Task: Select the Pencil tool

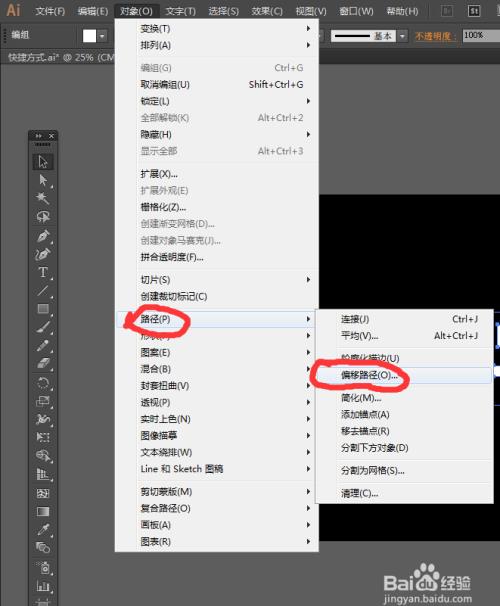Action: [43, 346]
